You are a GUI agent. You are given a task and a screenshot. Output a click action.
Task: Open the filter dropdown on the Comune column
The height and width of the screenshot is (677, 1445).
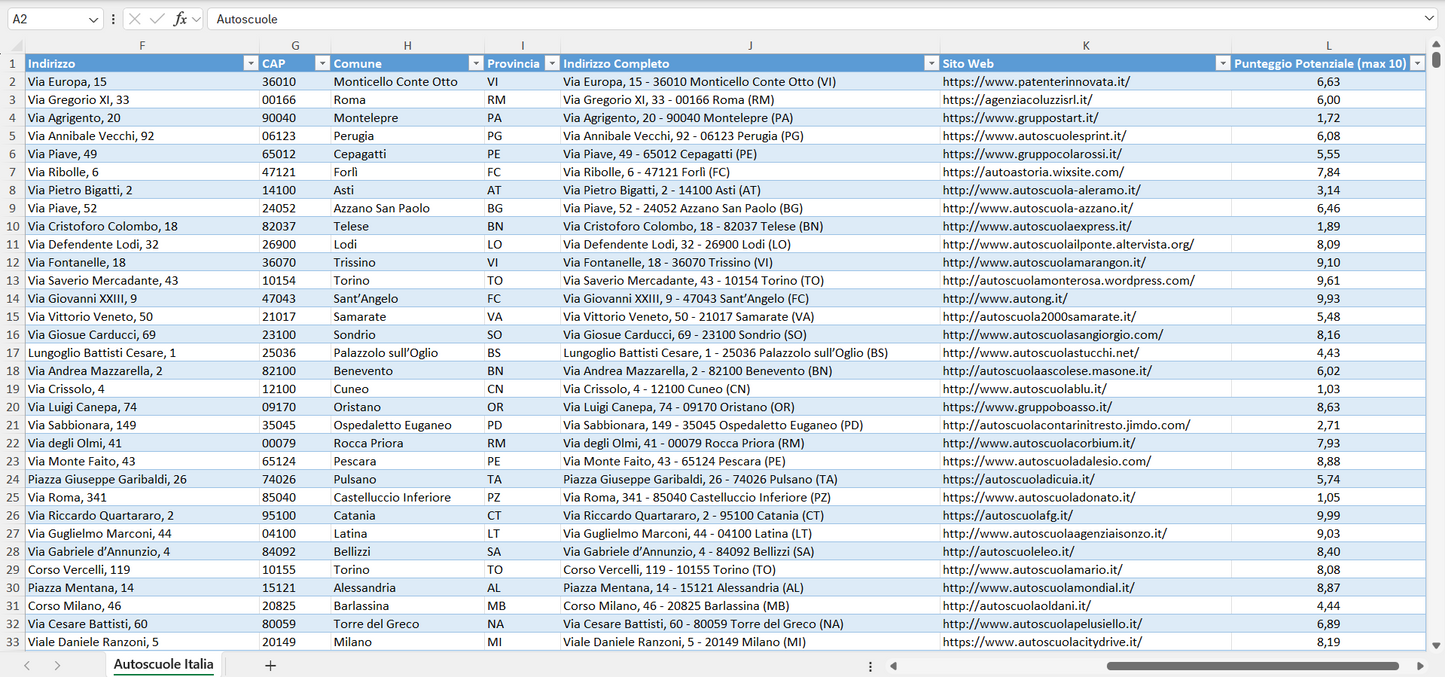(476, 63)
